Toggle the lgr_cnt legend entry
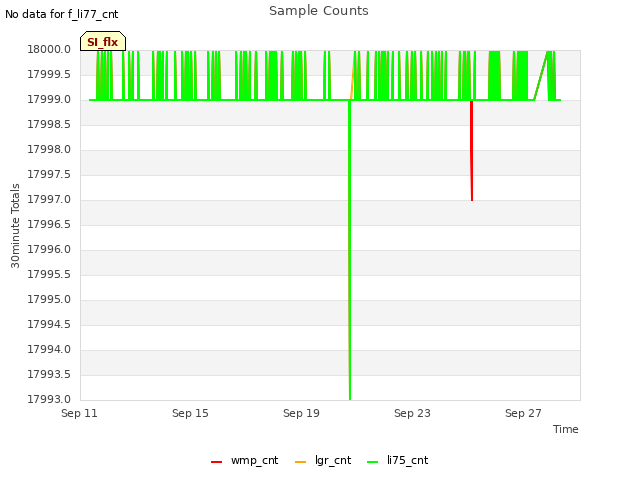Image resolution: width=640 pixels, height=480 pixels. point(322,460)
